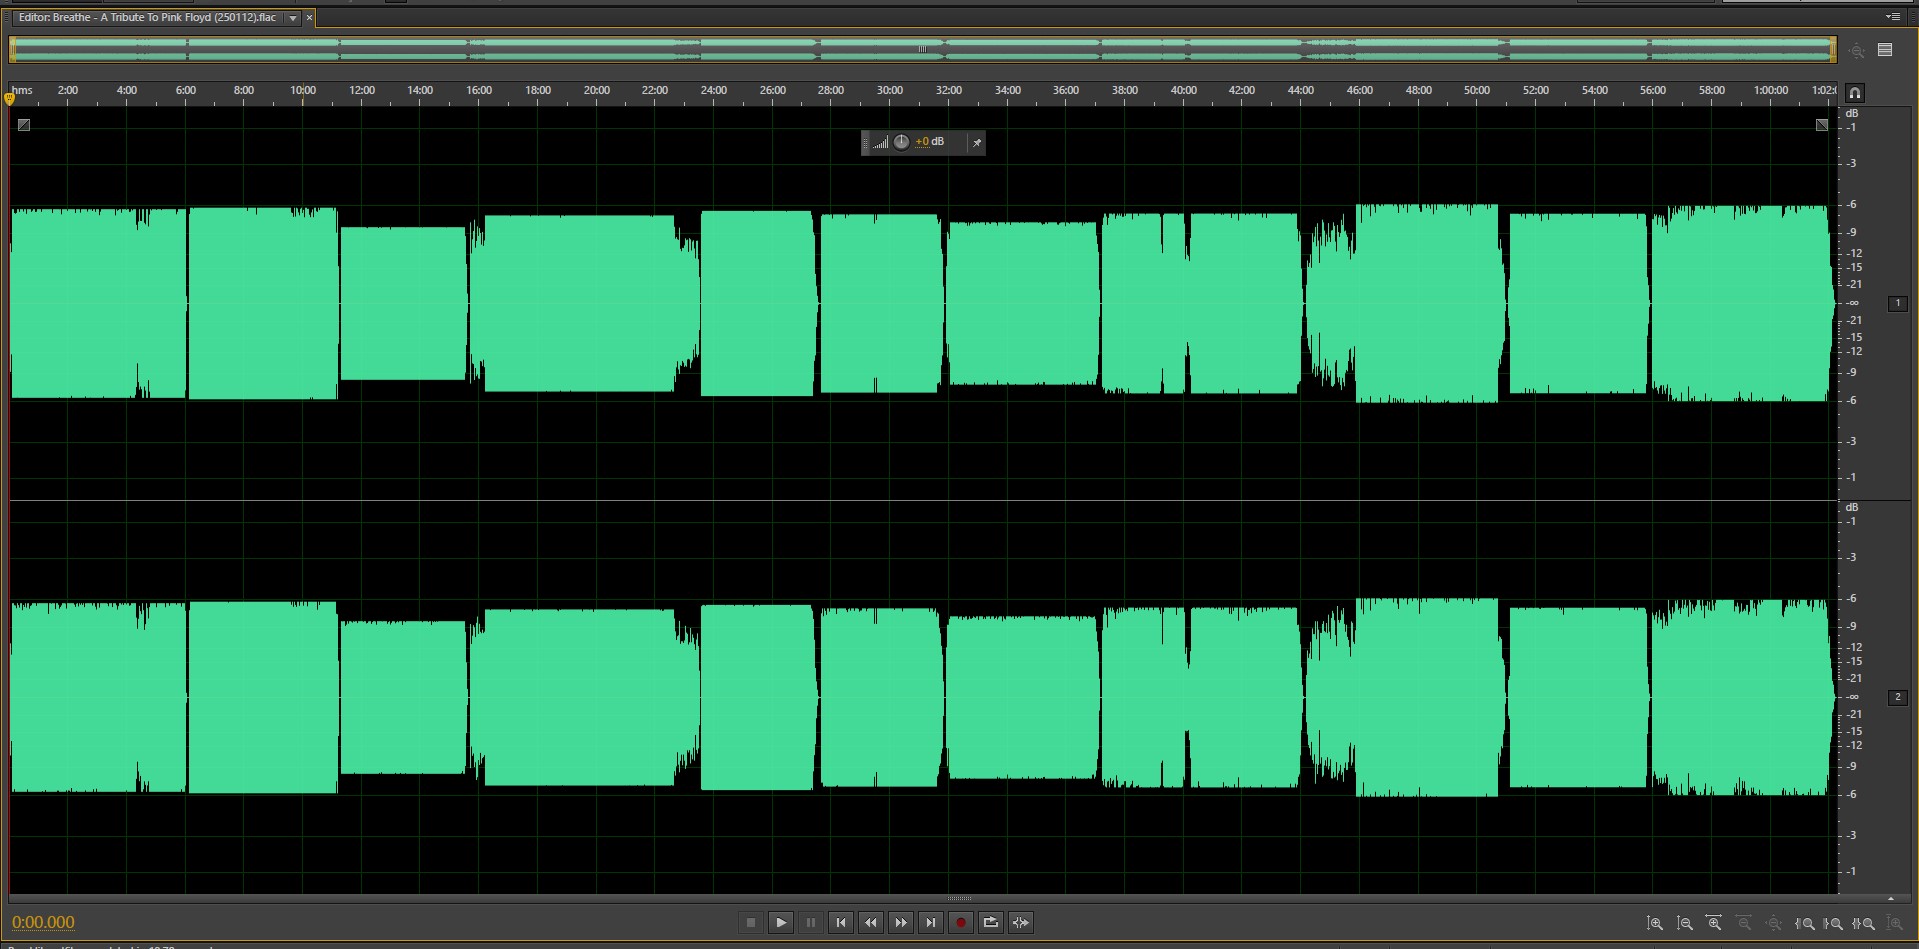
Task: Click the fade-in handle at waveform start
Action: click(24, 125)
